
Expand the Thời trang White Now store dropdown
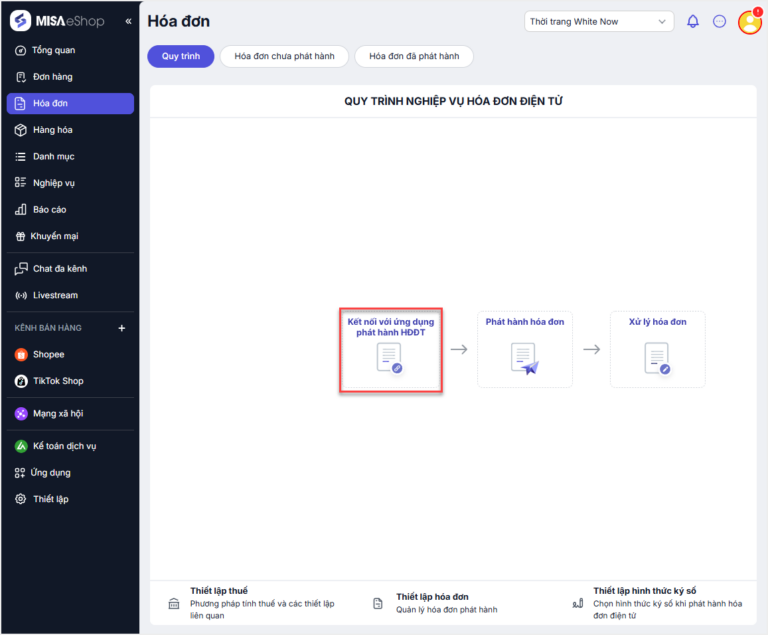coord(599,22)
